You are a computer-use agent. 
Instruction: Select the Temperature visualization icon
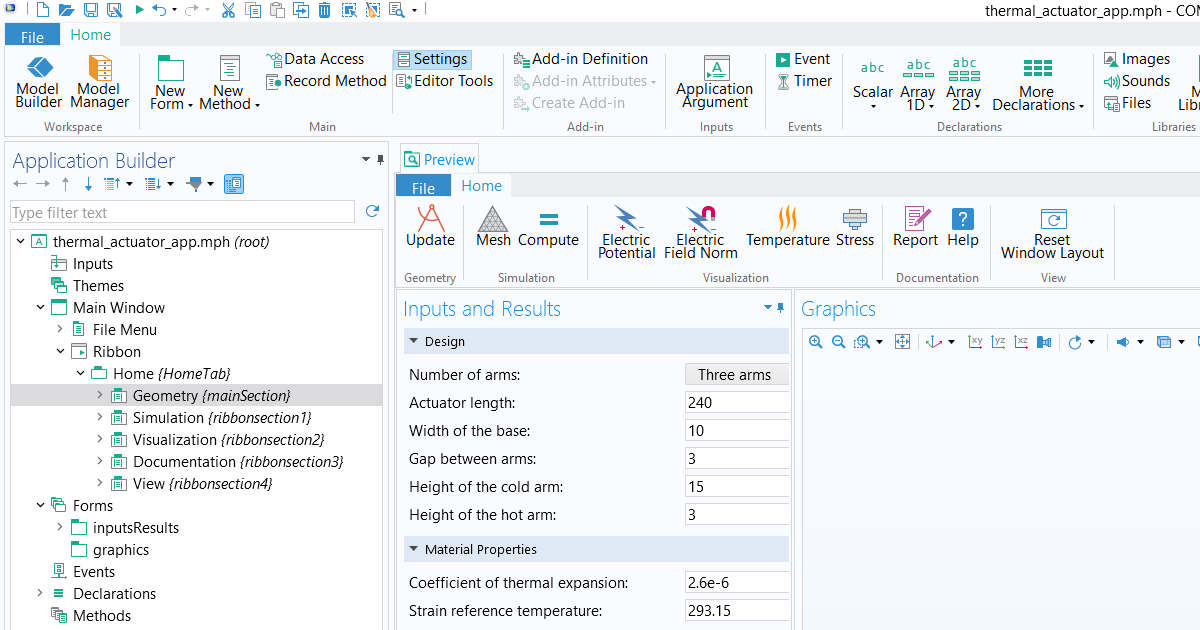[x=788, y=230]
